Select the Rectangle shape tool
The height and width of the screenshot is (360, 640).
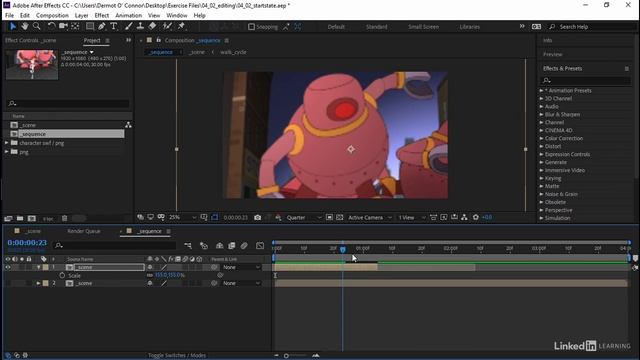[89, 26]
